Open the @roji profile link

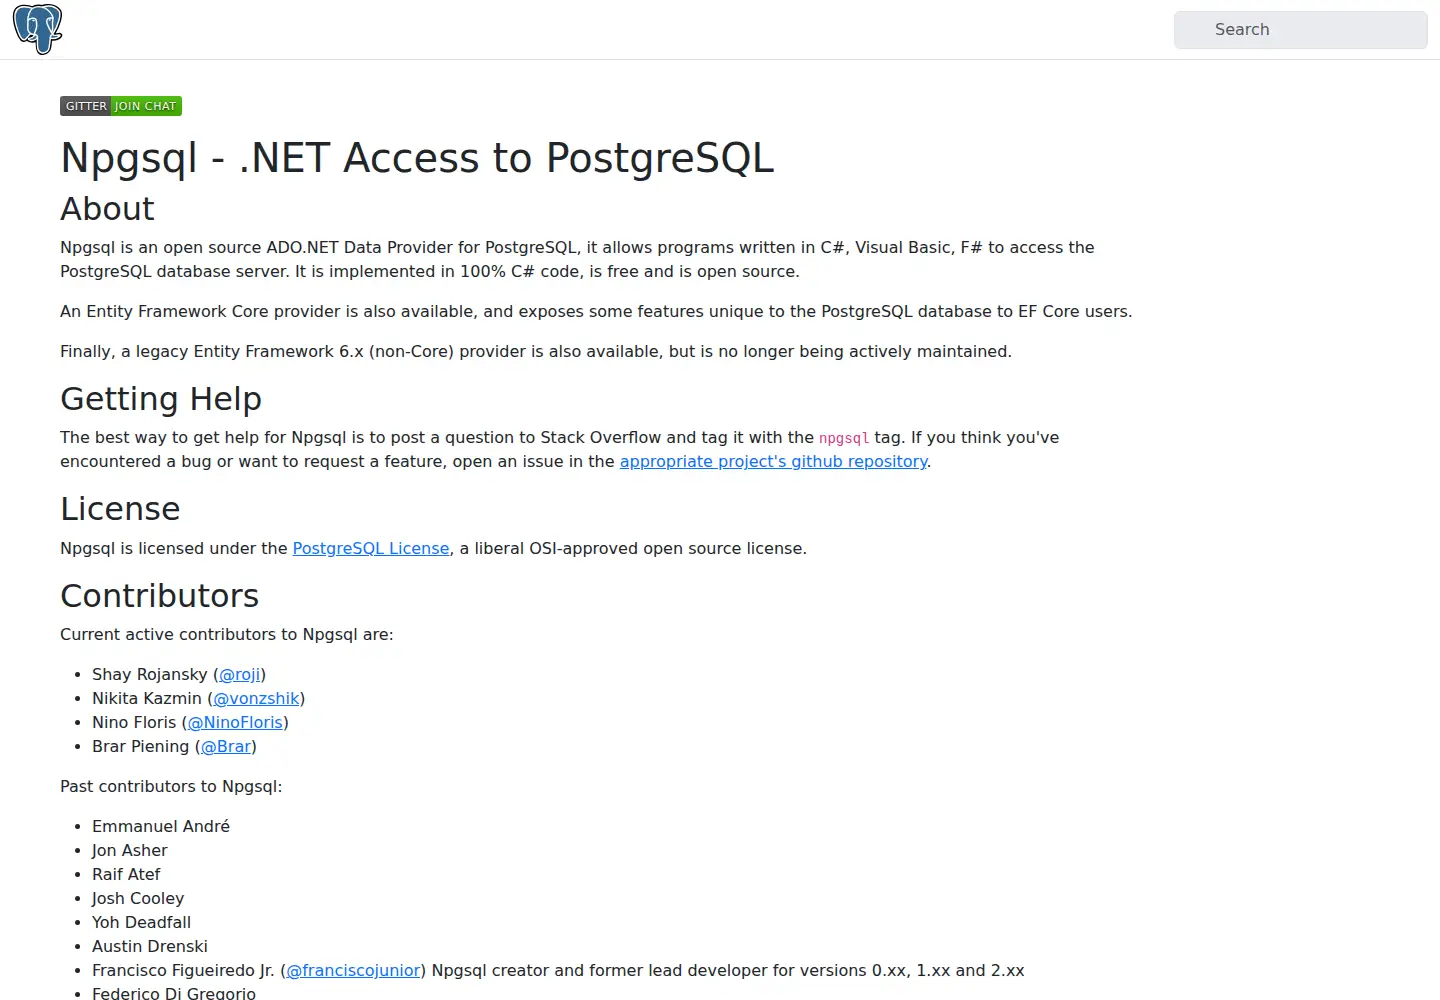pyautogui.click(x=240, y=674)
